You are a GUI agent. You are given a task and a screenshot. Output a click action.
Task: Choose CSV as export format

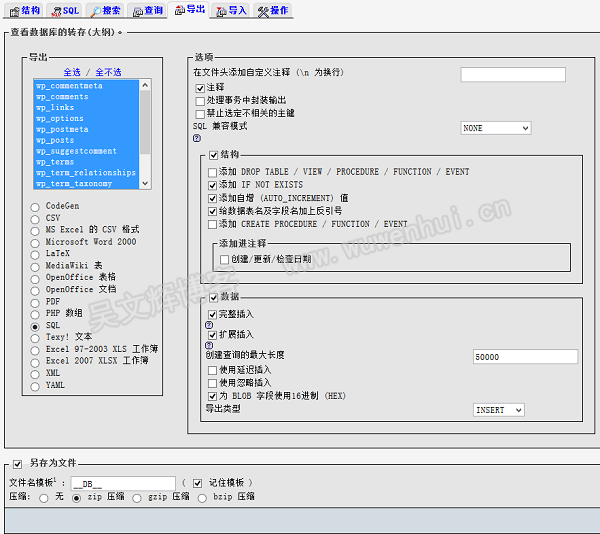tap(37, 217)
